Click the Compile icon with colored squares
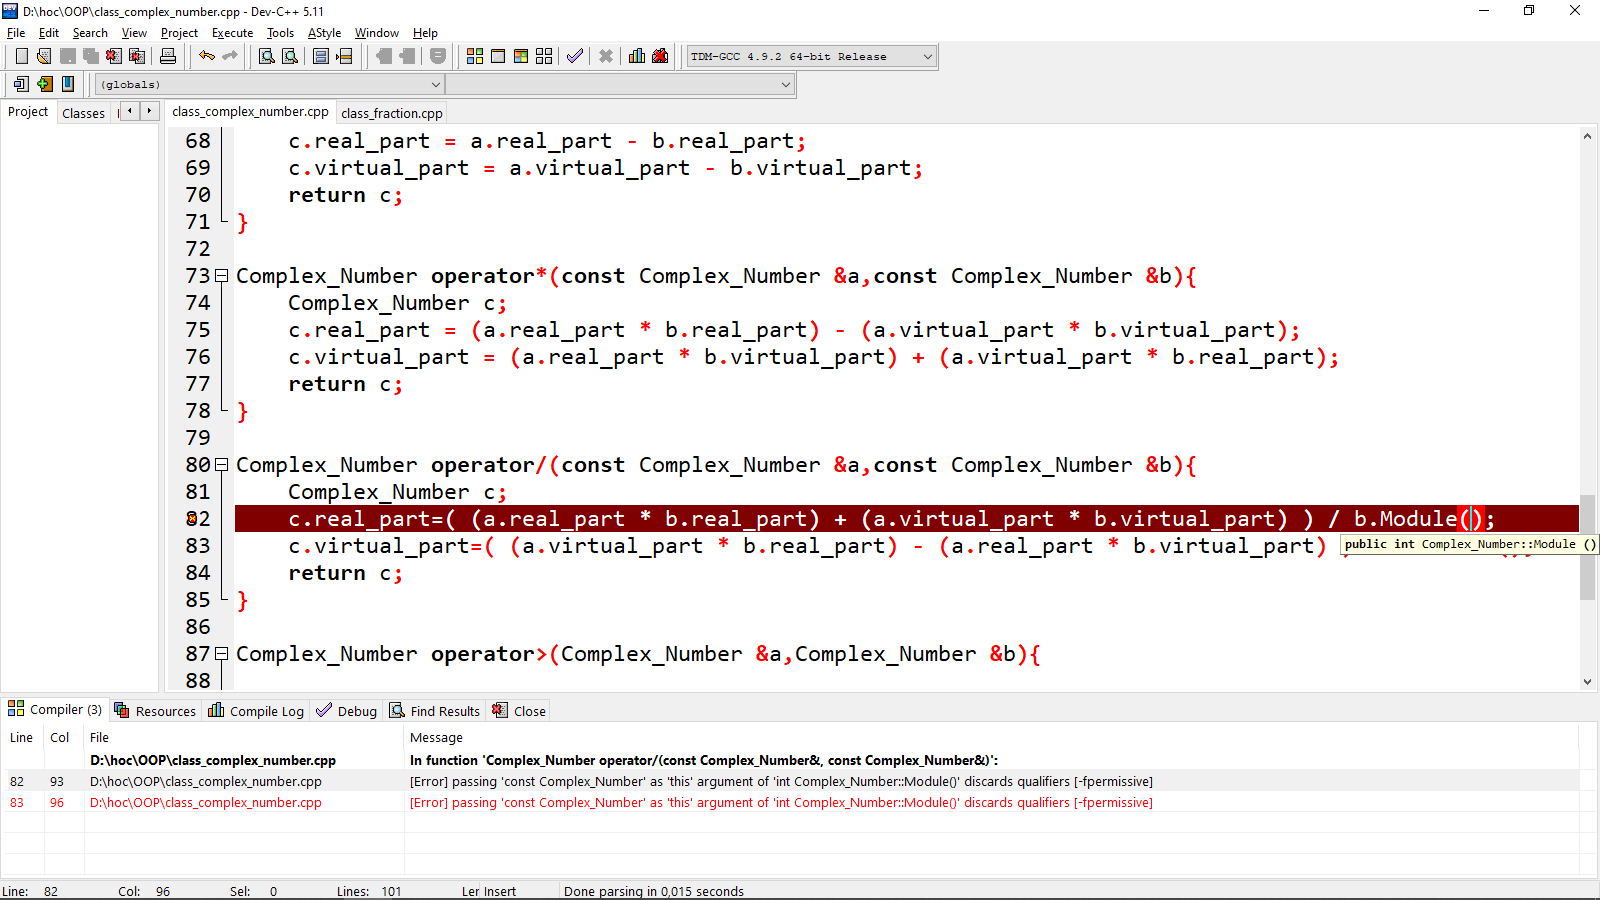Screen dimensions: 1600x900 coord(475,56)
